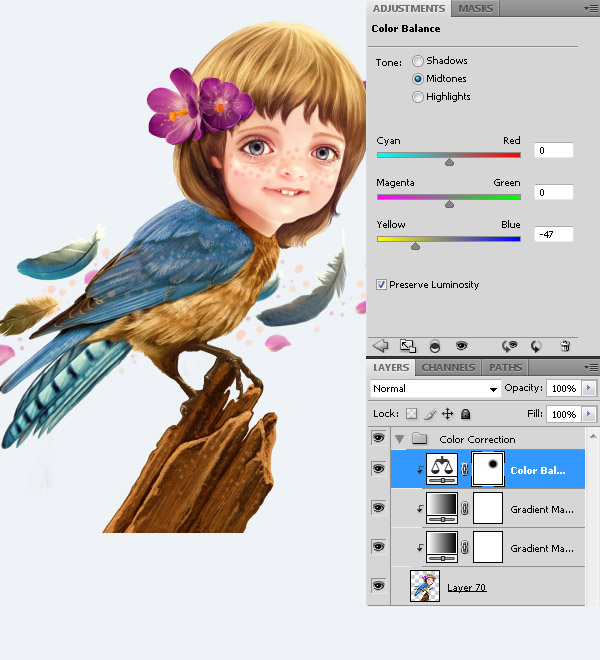The image size is (600, 660).
Task: Click the Yellow-Blue slider handle
Action: click(x=415, y=246)
